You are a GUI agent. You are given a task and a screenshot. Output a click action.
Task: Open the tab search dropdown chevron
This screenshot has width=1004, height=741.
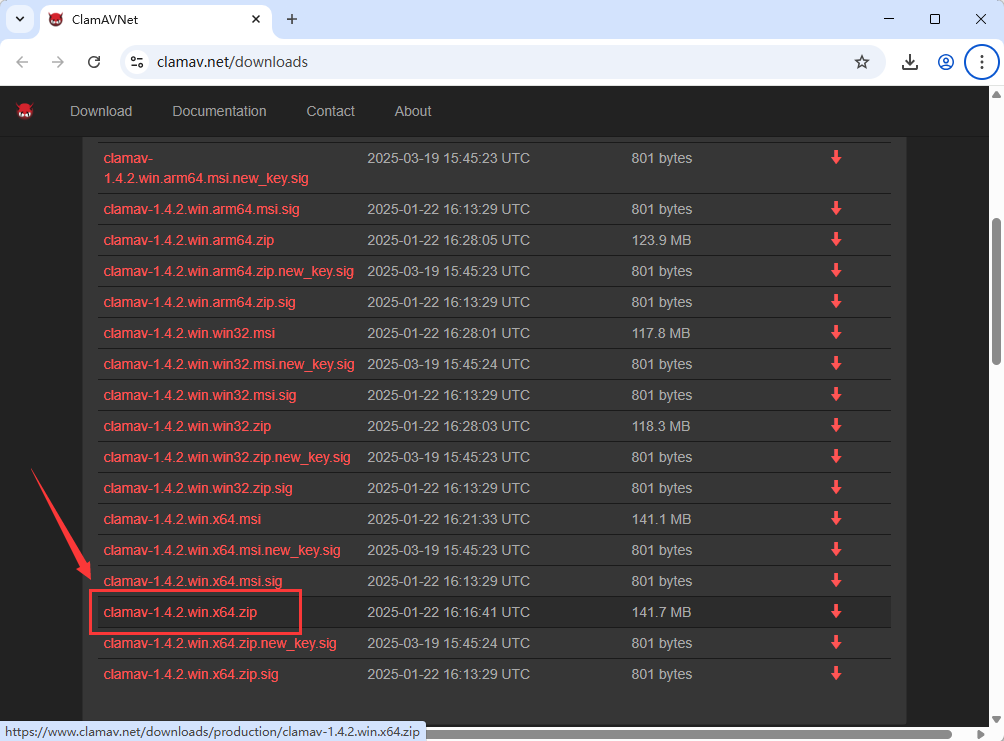(x=20, y=19)
